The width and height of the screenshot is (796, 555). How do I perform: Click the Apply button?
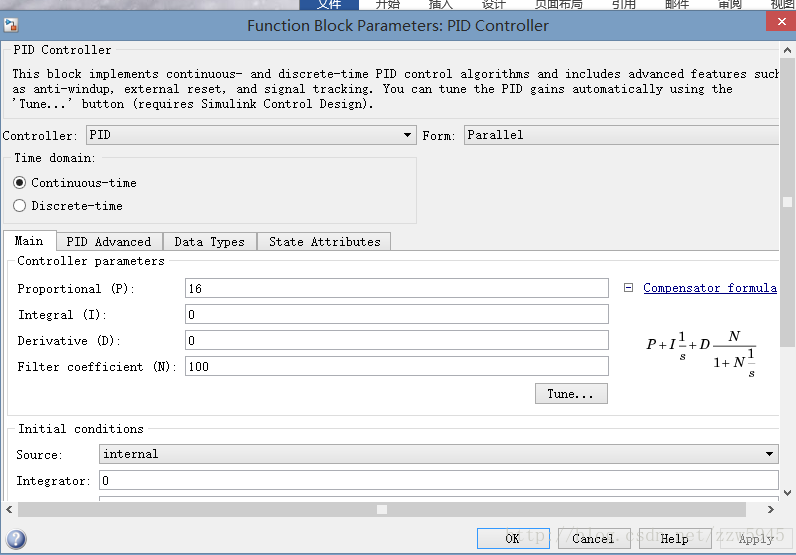[x=756, y=539]
